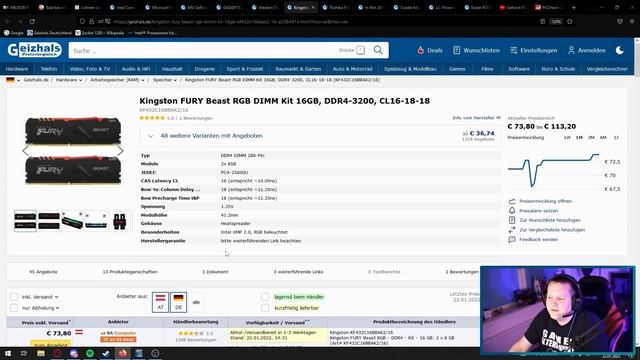Open the Games category
The height and width of the screenshot is (360, 640).
click(x=457, y=69)
